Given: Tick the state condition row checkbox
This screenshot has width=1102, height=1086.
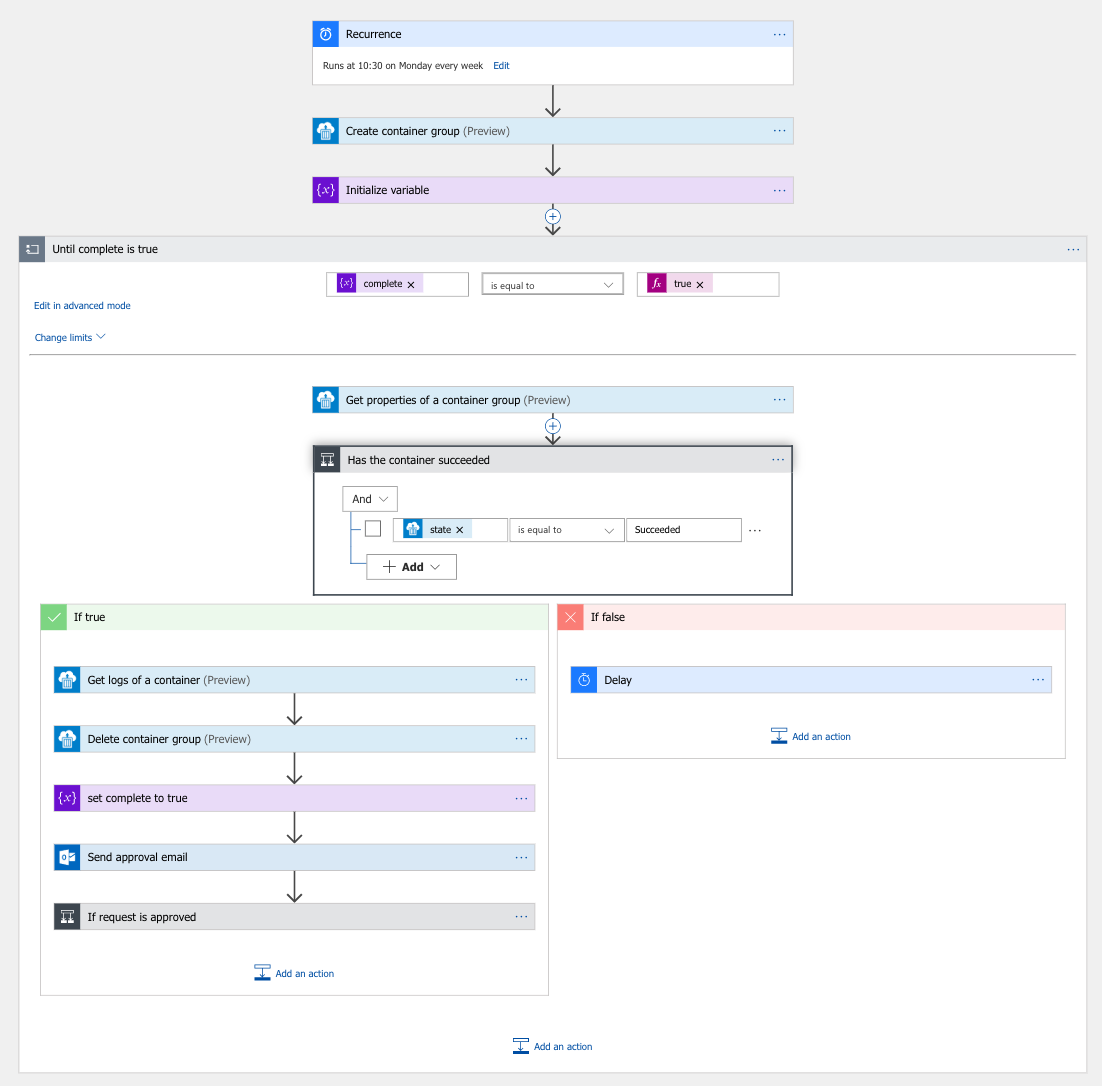Looking at the screenshot, I should (x=373, y=529).
